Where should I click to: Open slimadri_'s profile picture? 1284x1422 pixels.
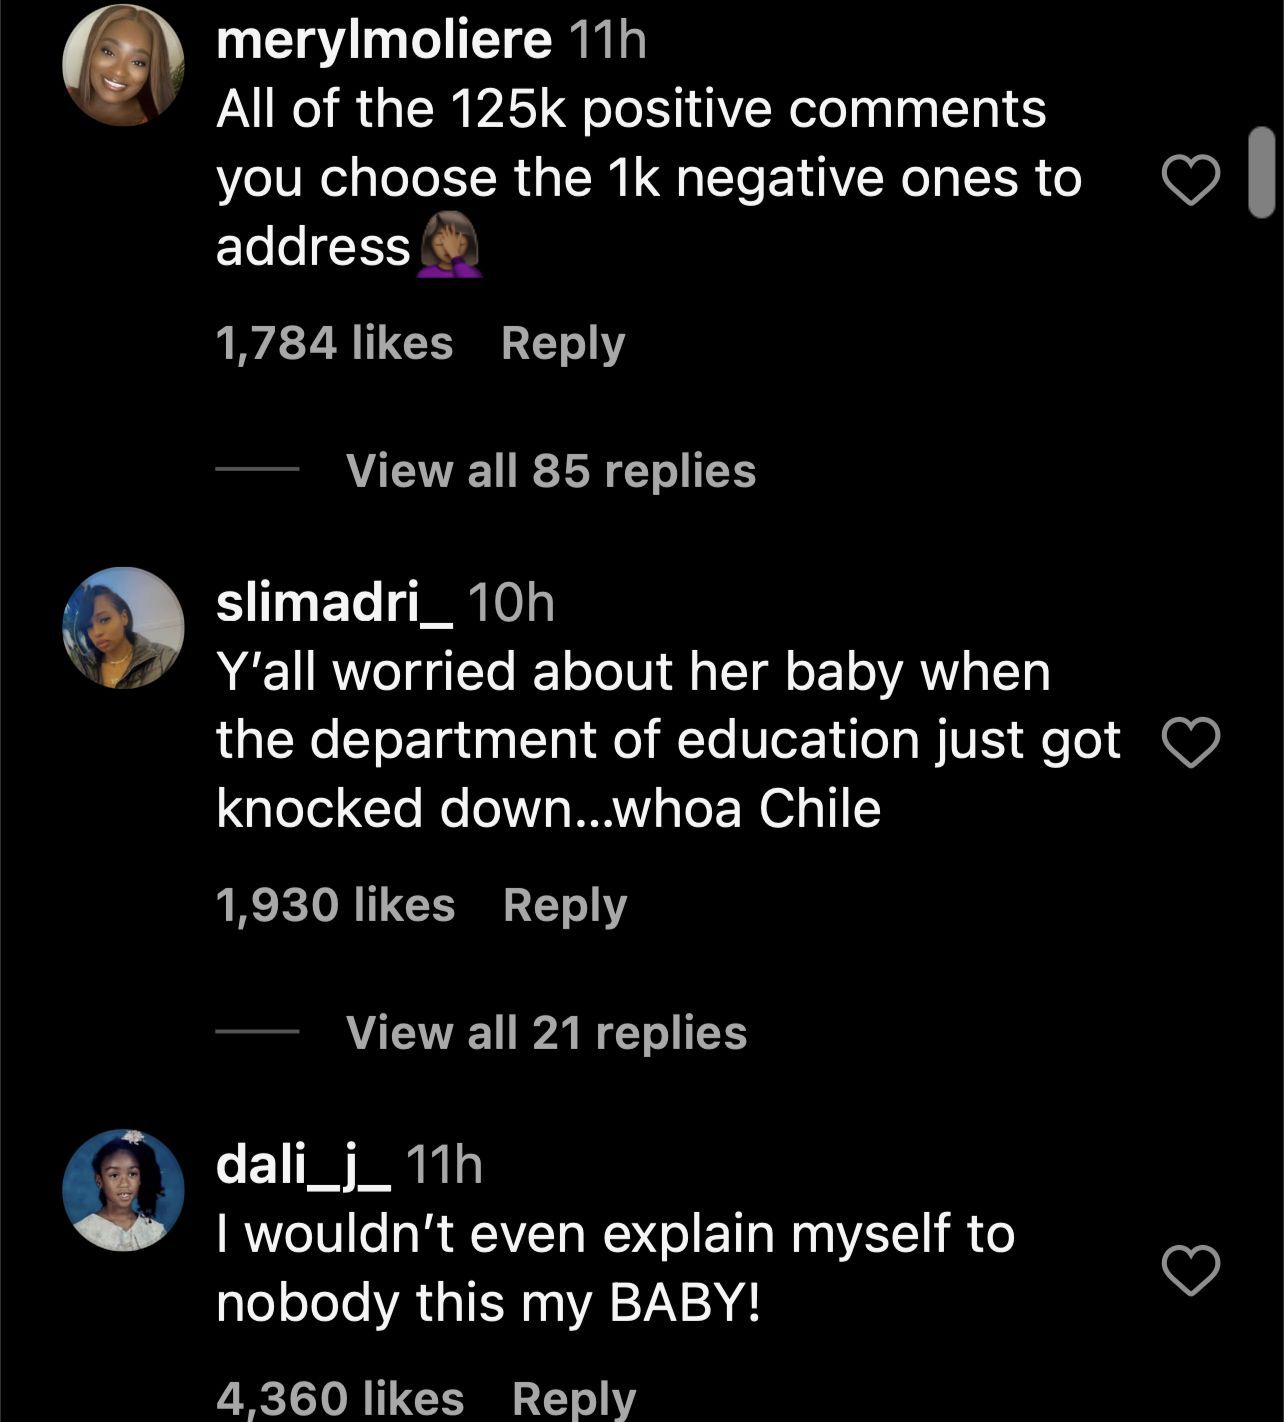pyautogui.click(x=123, y=628)
